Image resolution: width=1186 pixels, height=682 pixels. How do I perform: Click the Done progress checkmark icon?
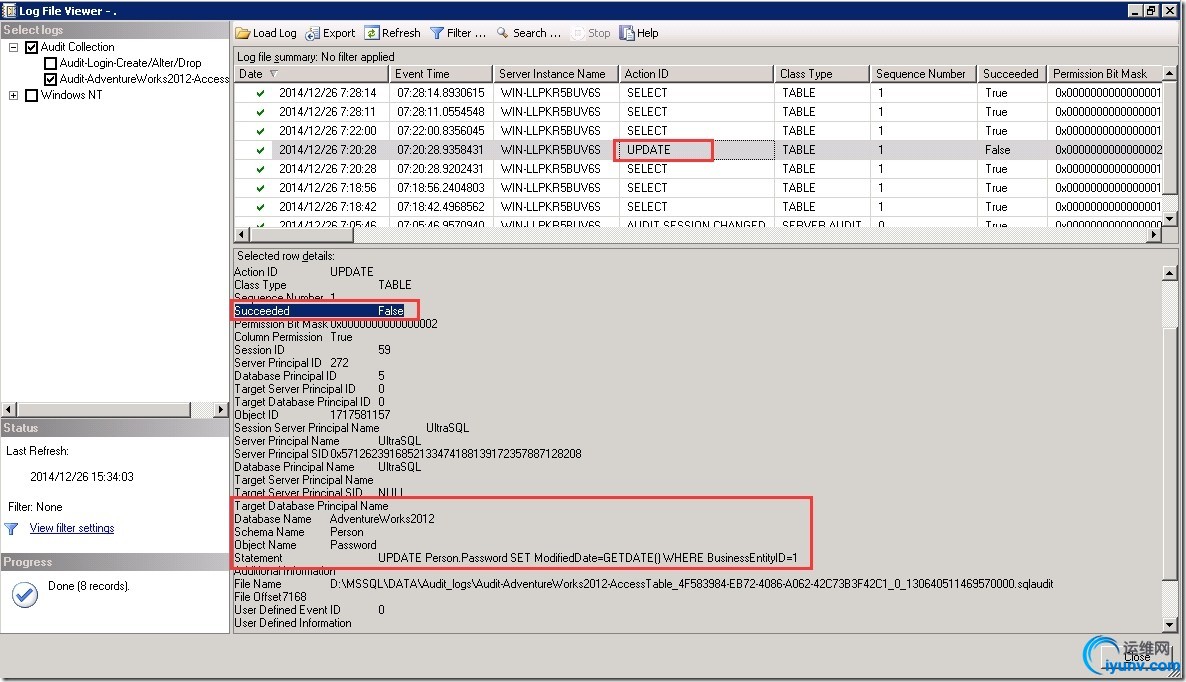25,595
